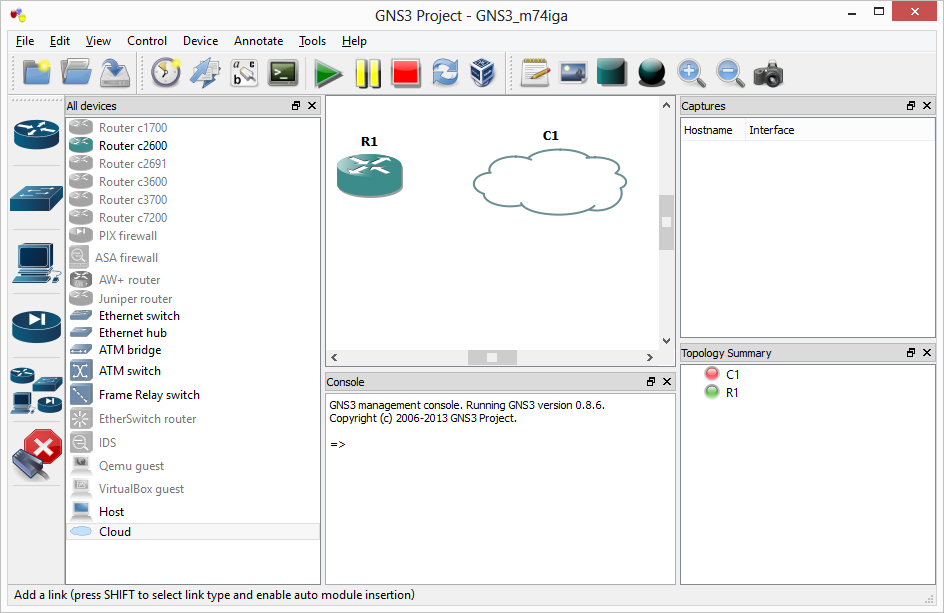Click inside the console input area
The image size is (944, 613).
pos(500,488)
